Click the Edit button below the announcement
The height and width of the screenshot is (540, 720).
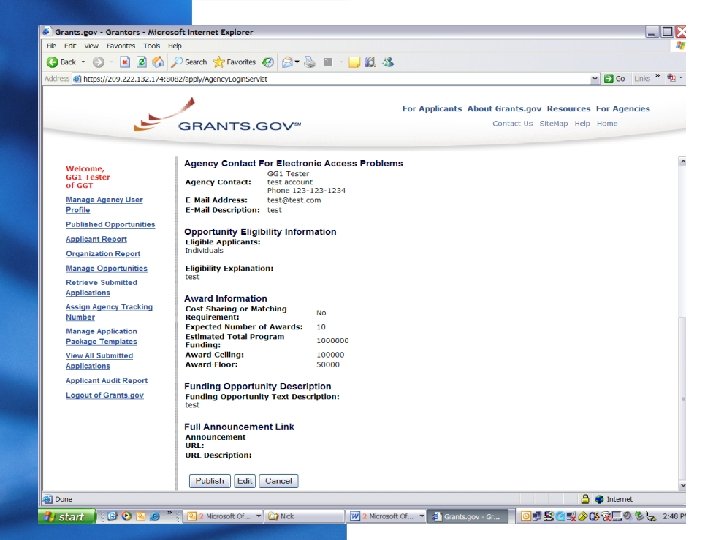point(244,481)
